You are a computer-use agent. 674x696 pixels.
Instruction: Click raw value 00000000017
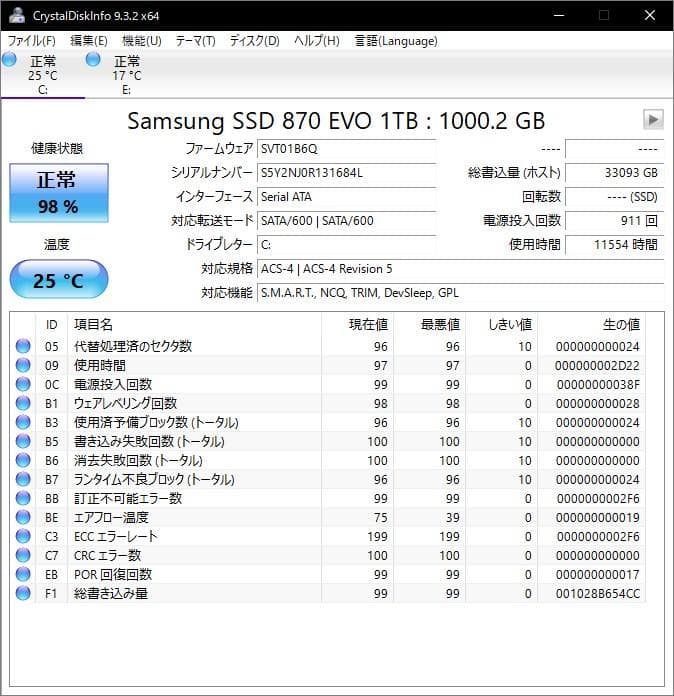pos(598,574)
